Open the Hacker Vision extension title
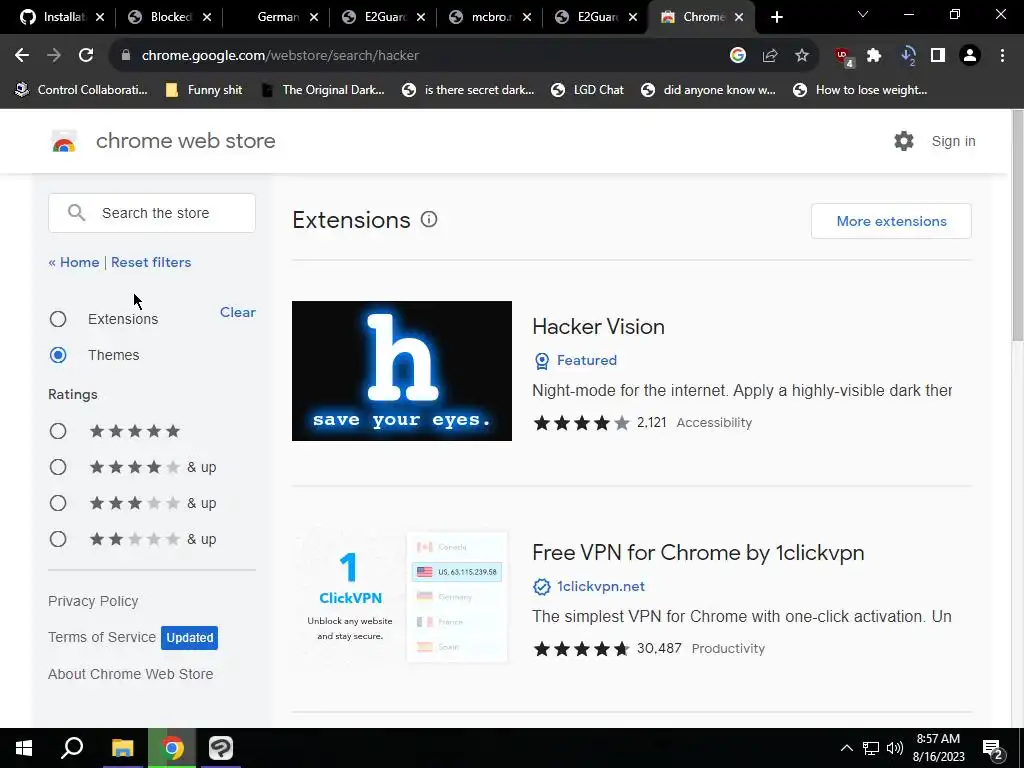This screenshot has width=1024, height=768. pos(598,327)
